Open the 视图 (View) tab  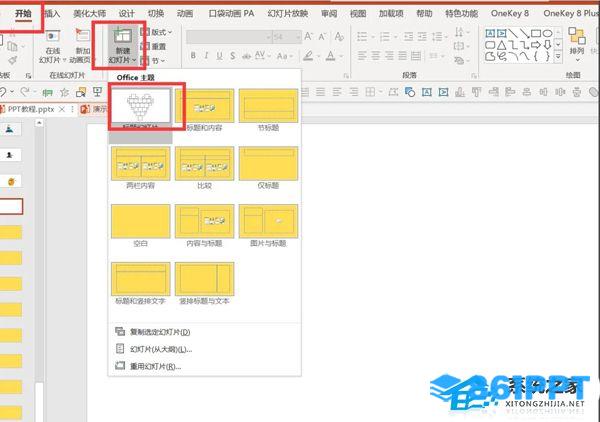point(358,14)
